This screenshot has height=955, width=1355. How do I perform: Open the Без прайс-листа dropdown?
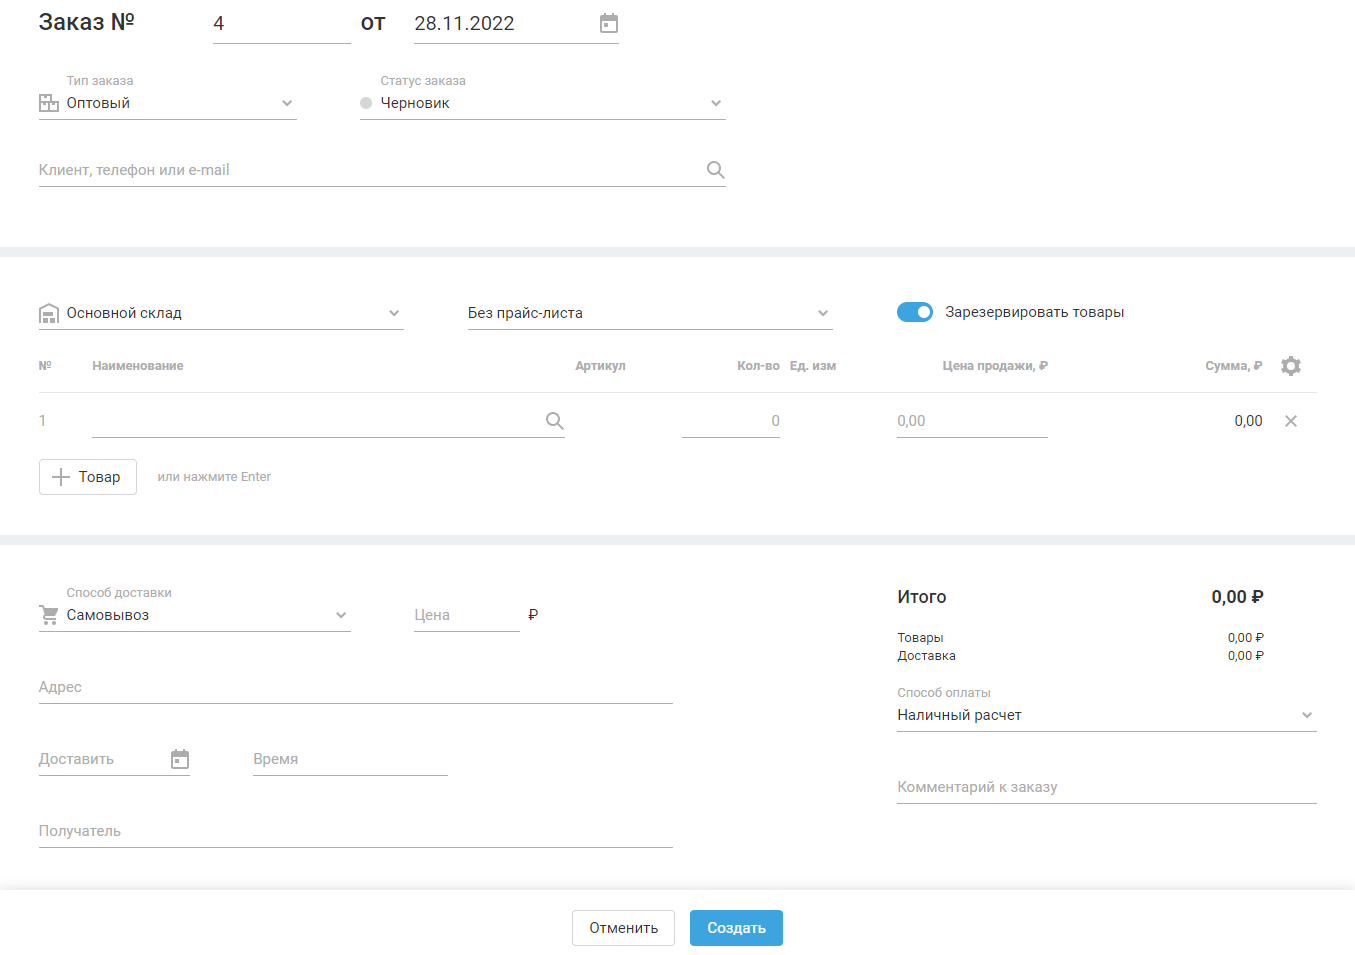click(x=823, y=313)
